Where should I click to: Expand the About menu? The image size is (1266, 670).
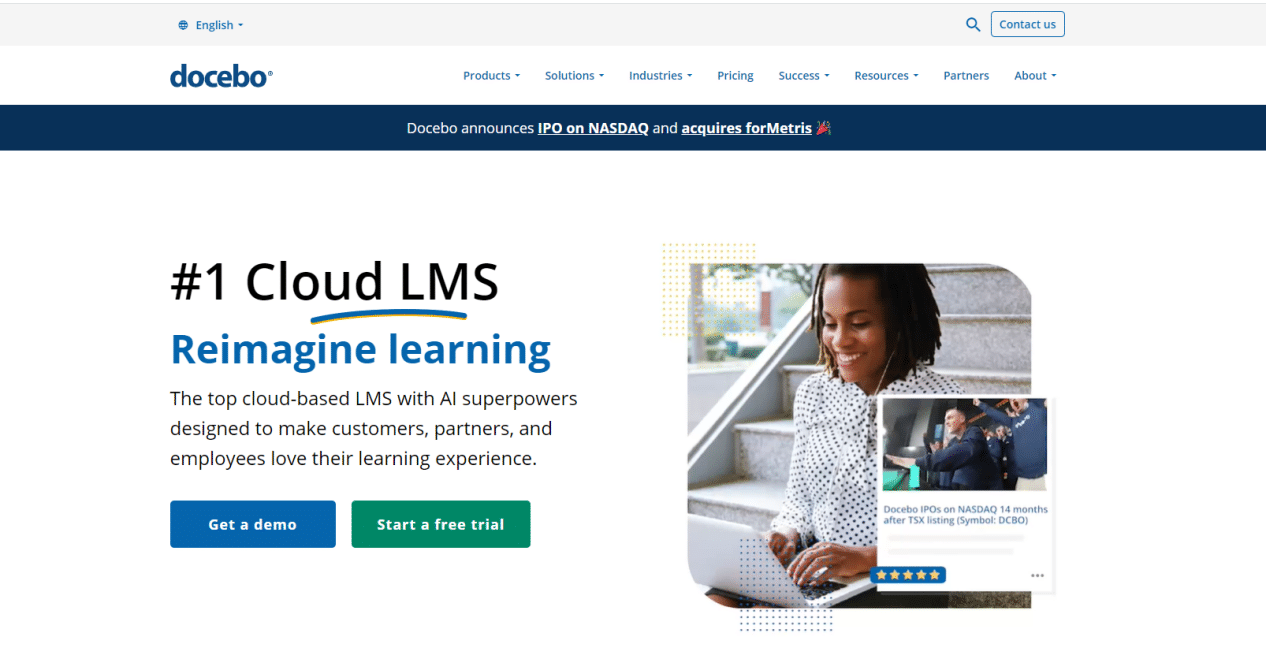(1035, 76)
